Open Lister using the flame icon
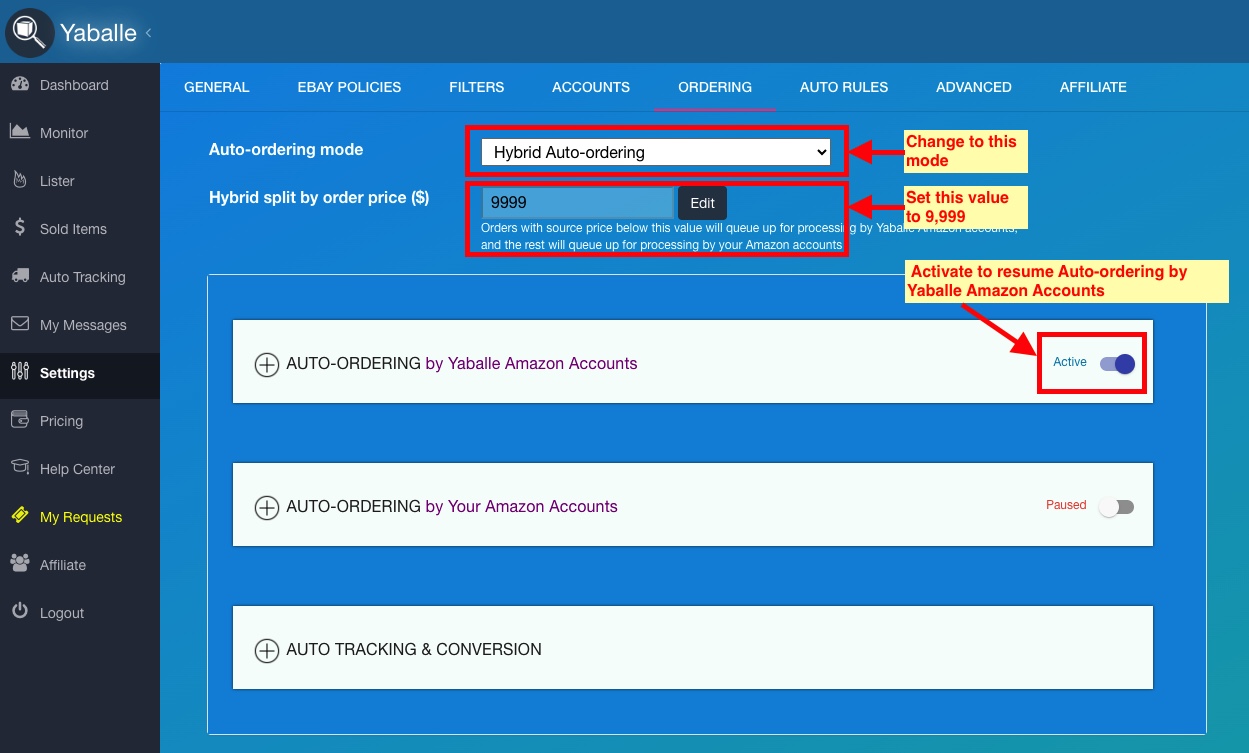The height and width of the screenshot is (753, 1249). click(x=20, y=180)
